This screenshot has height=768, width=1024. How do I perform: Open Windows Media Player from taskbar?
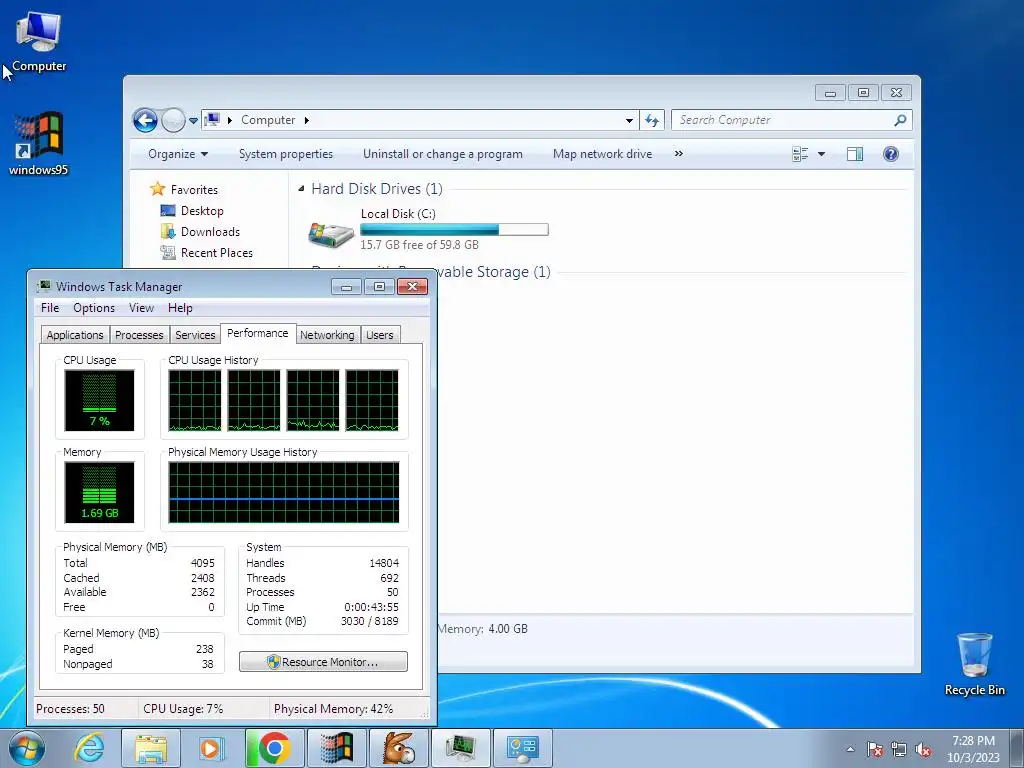[x=211, y=748]
